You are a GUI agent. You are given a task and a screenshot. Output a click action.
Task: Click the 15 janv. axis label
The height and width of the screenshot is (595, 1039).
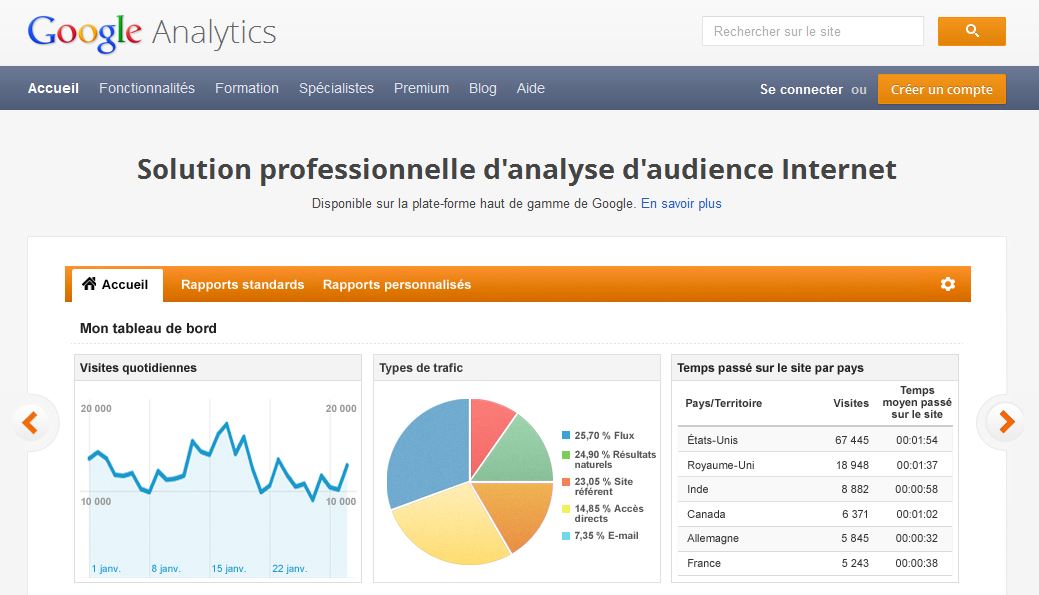tap(229, 568)
